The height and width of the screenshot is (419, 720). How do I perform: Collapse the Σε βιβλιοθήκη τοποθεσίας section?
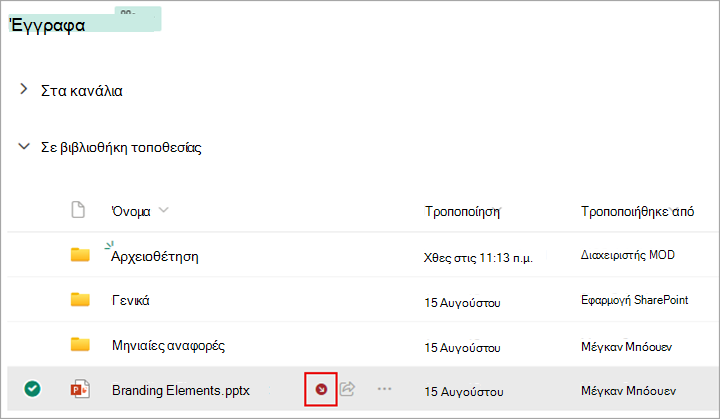24,147
